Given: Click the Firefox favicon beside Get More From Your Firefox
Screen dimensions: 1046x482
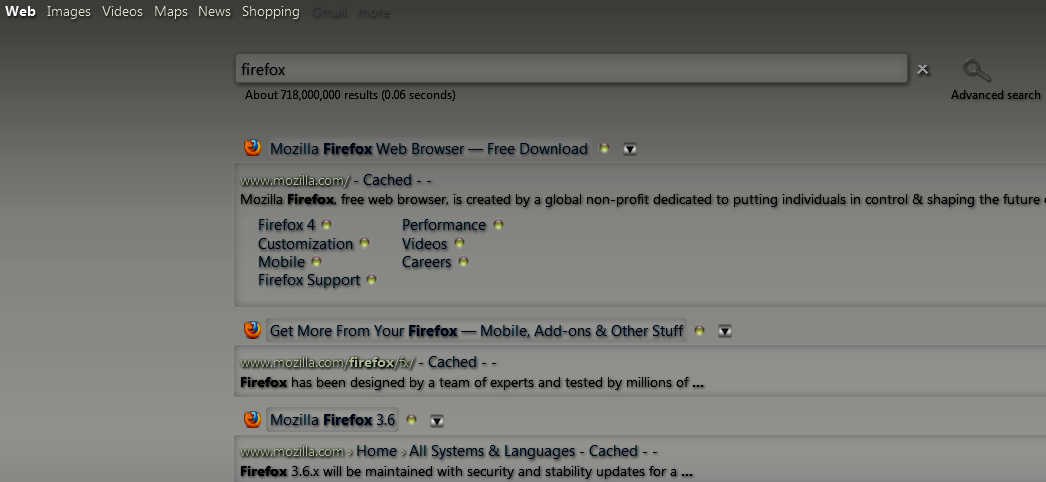Looking at the screenshot, I should coord(252,329).
